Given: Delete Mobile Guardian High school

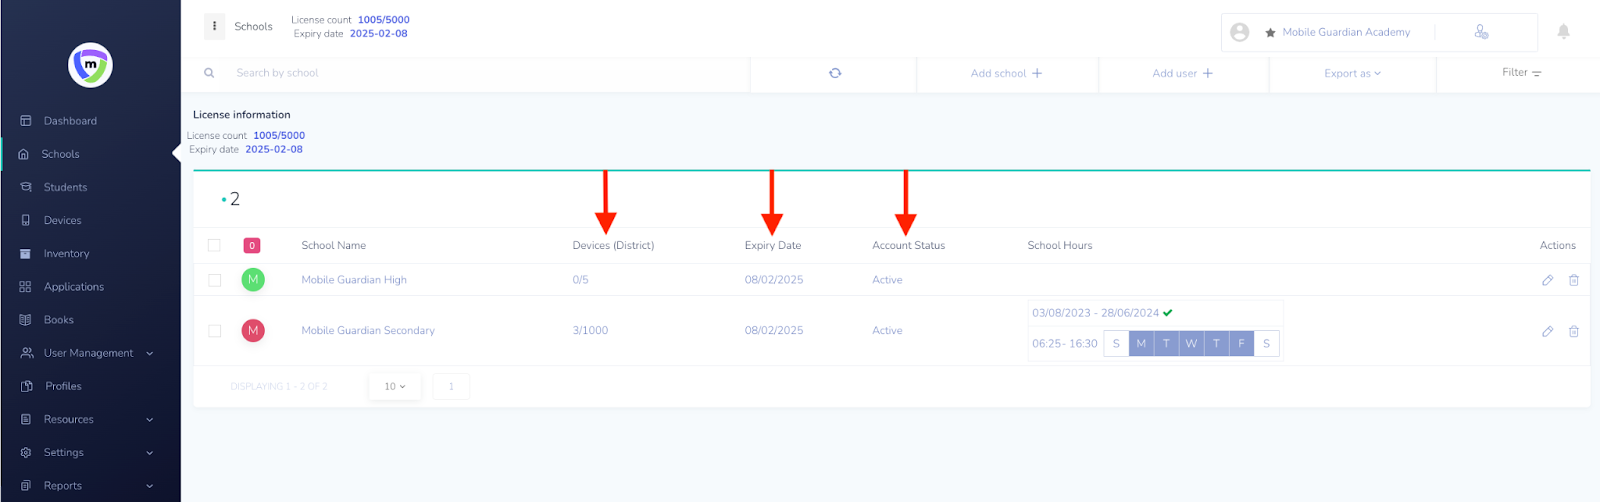Looking at the screenshot, I should 1574,280.
